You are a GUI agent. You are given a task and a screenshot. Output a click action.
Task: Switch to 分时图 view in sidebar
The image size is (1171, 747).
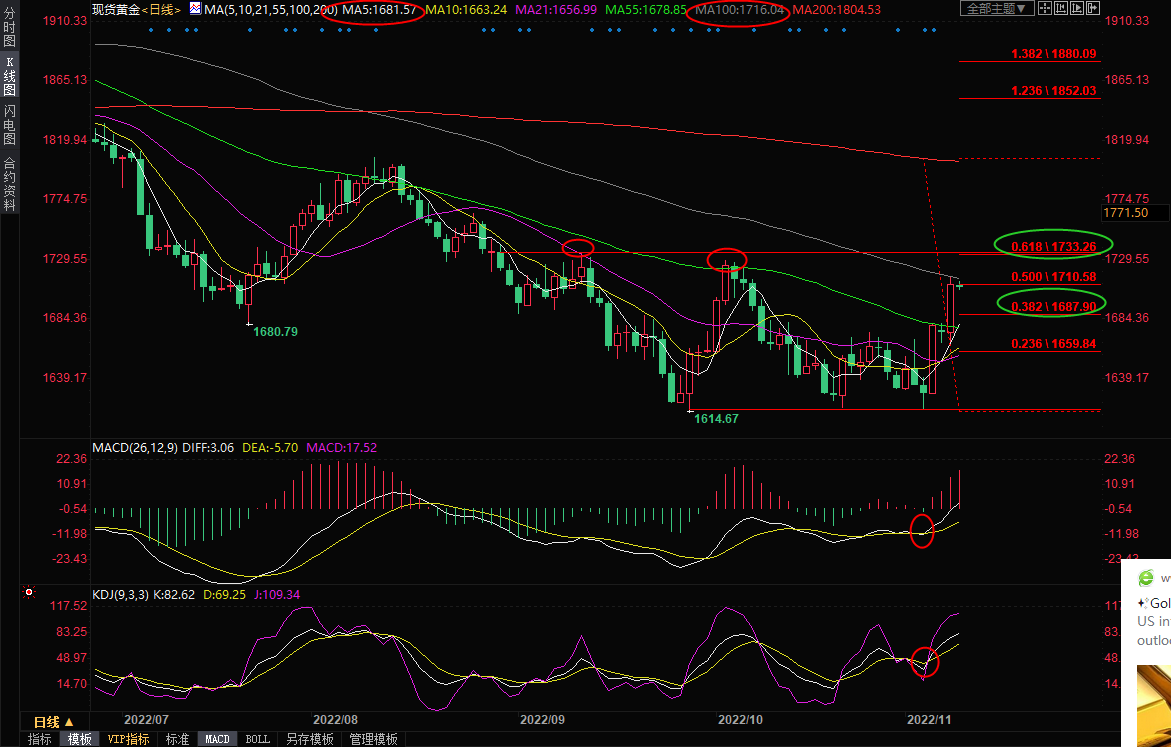pyautogui.click(x=9, y=28)
